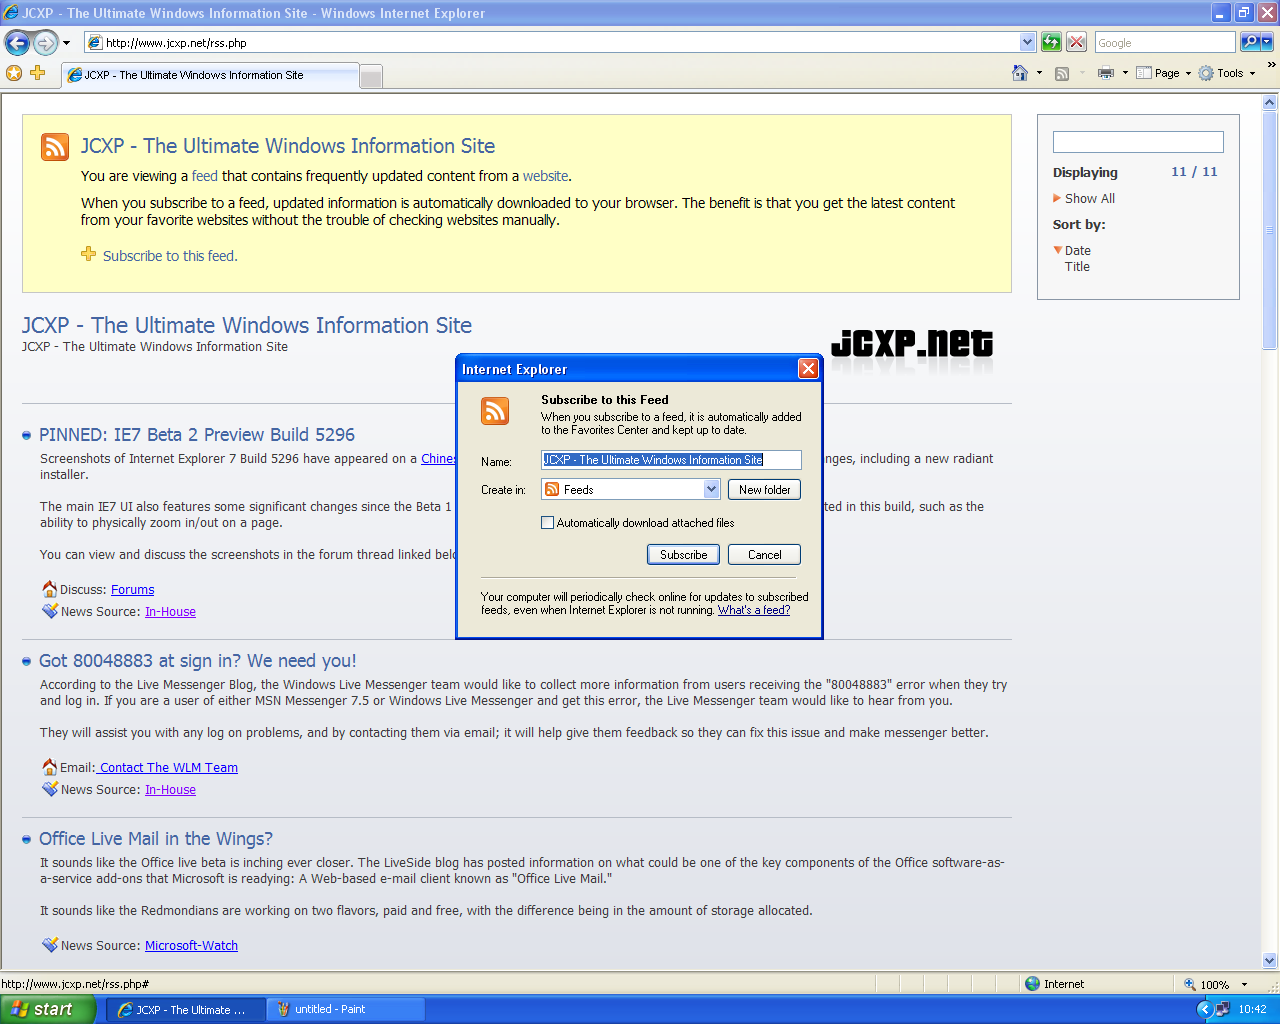Viewport: 1280px width, 1024px height.
Task: Click the Cancel button in dialog
Action: pos(764,554)
